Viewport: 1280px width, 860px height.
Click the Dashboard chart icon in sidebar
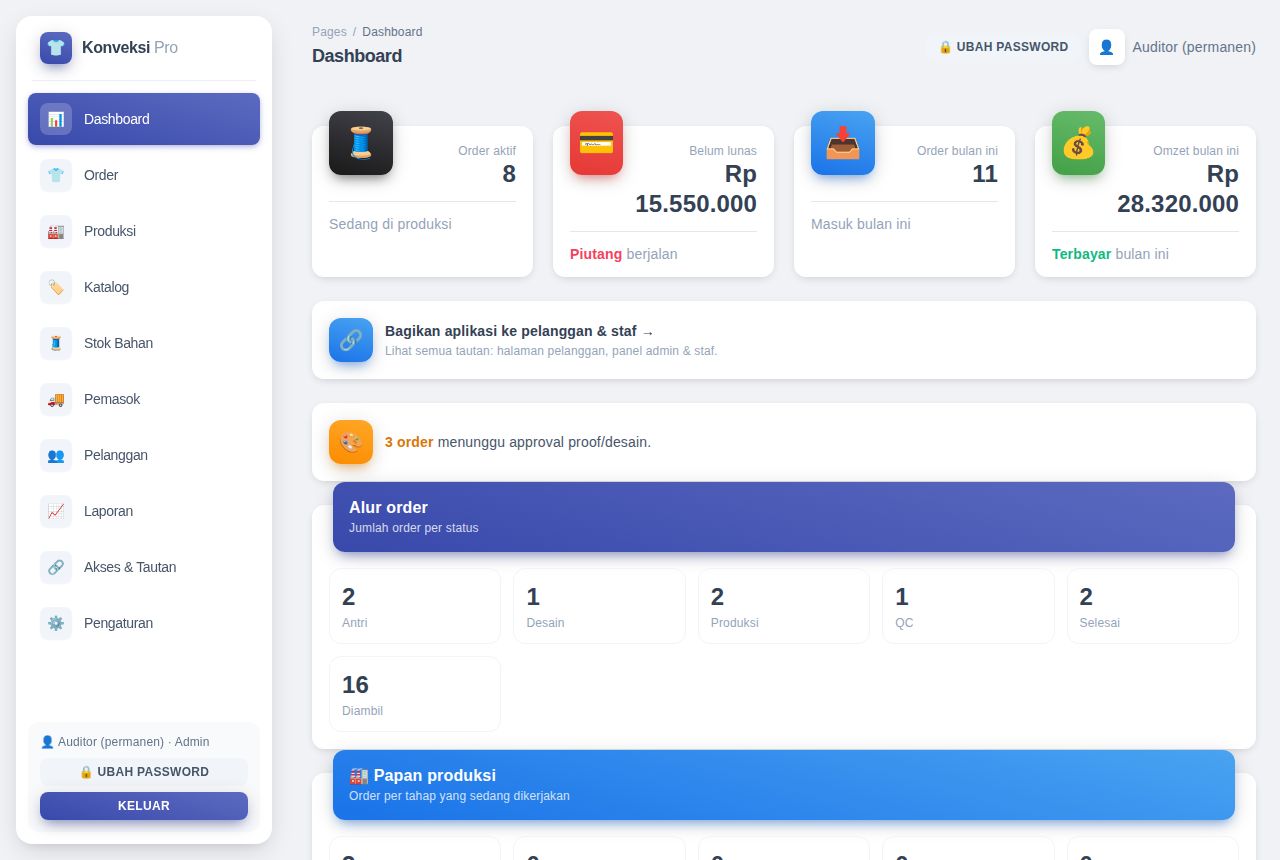(56, 119)
